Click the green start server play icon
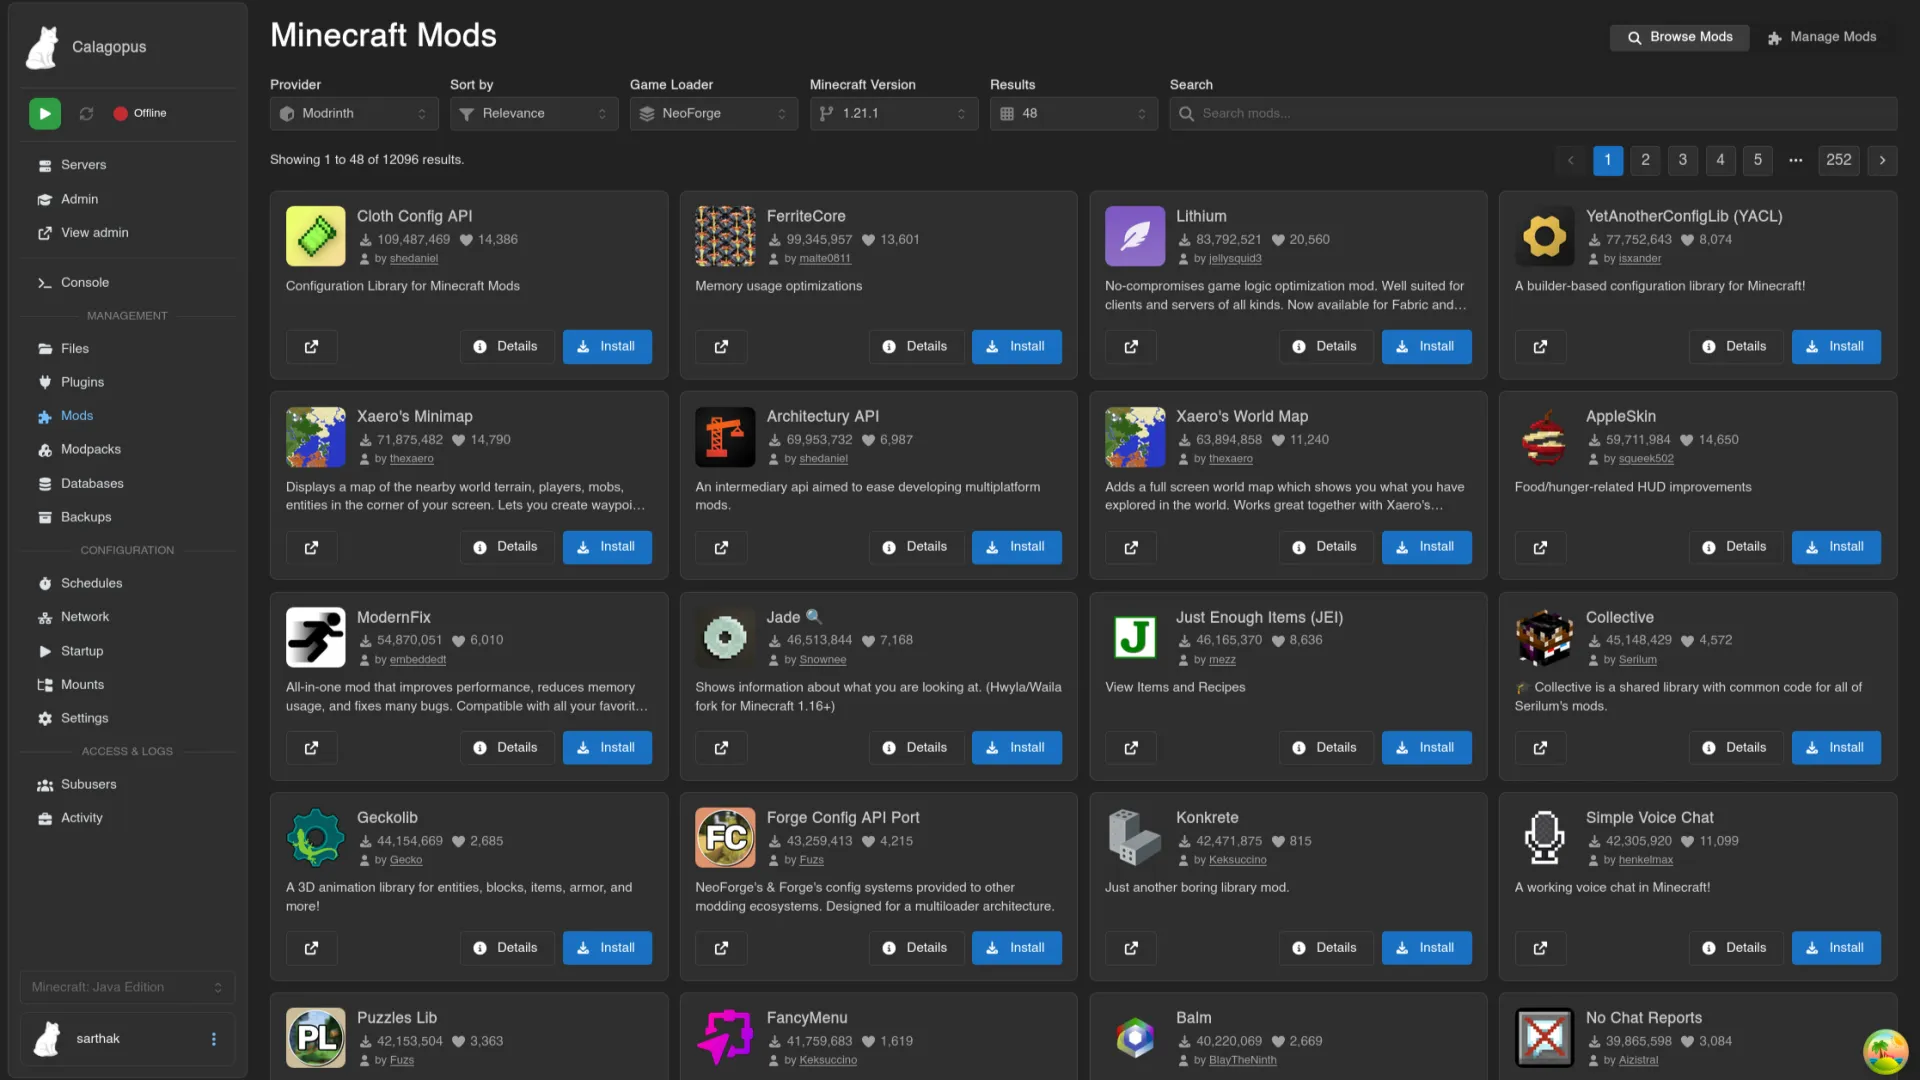The width and height of the screenshot is (1920, 1080). 44,114
